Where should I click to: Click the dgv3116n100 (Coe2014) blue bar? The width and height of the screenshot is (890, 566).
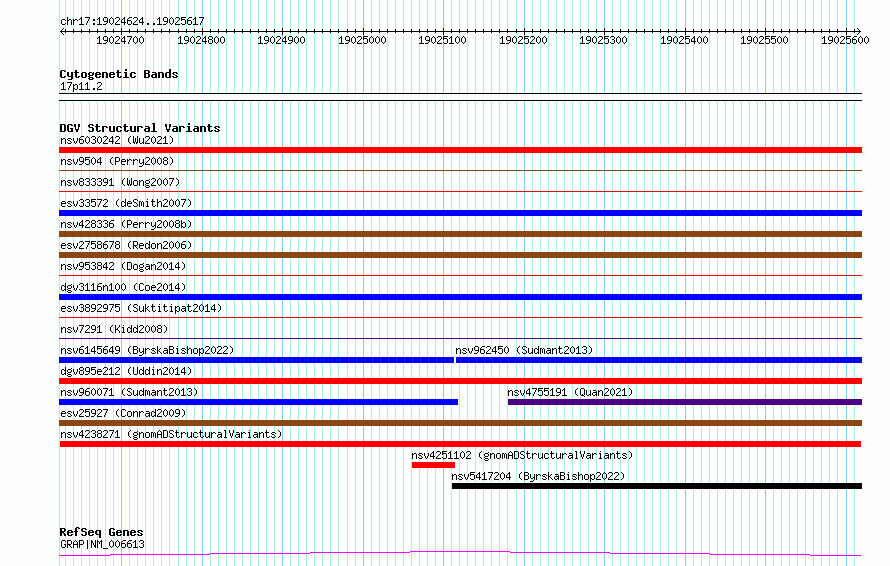[460, 297]
